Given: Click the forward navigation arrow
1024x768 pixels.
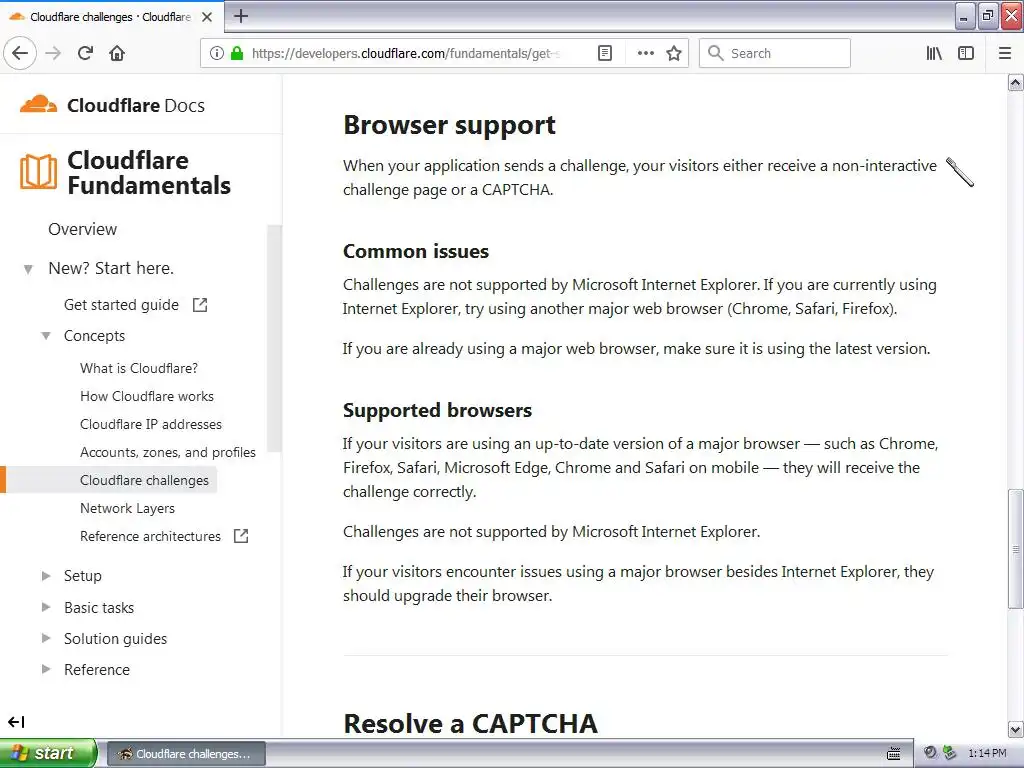Looking at the screenshot, I should 53,53.
